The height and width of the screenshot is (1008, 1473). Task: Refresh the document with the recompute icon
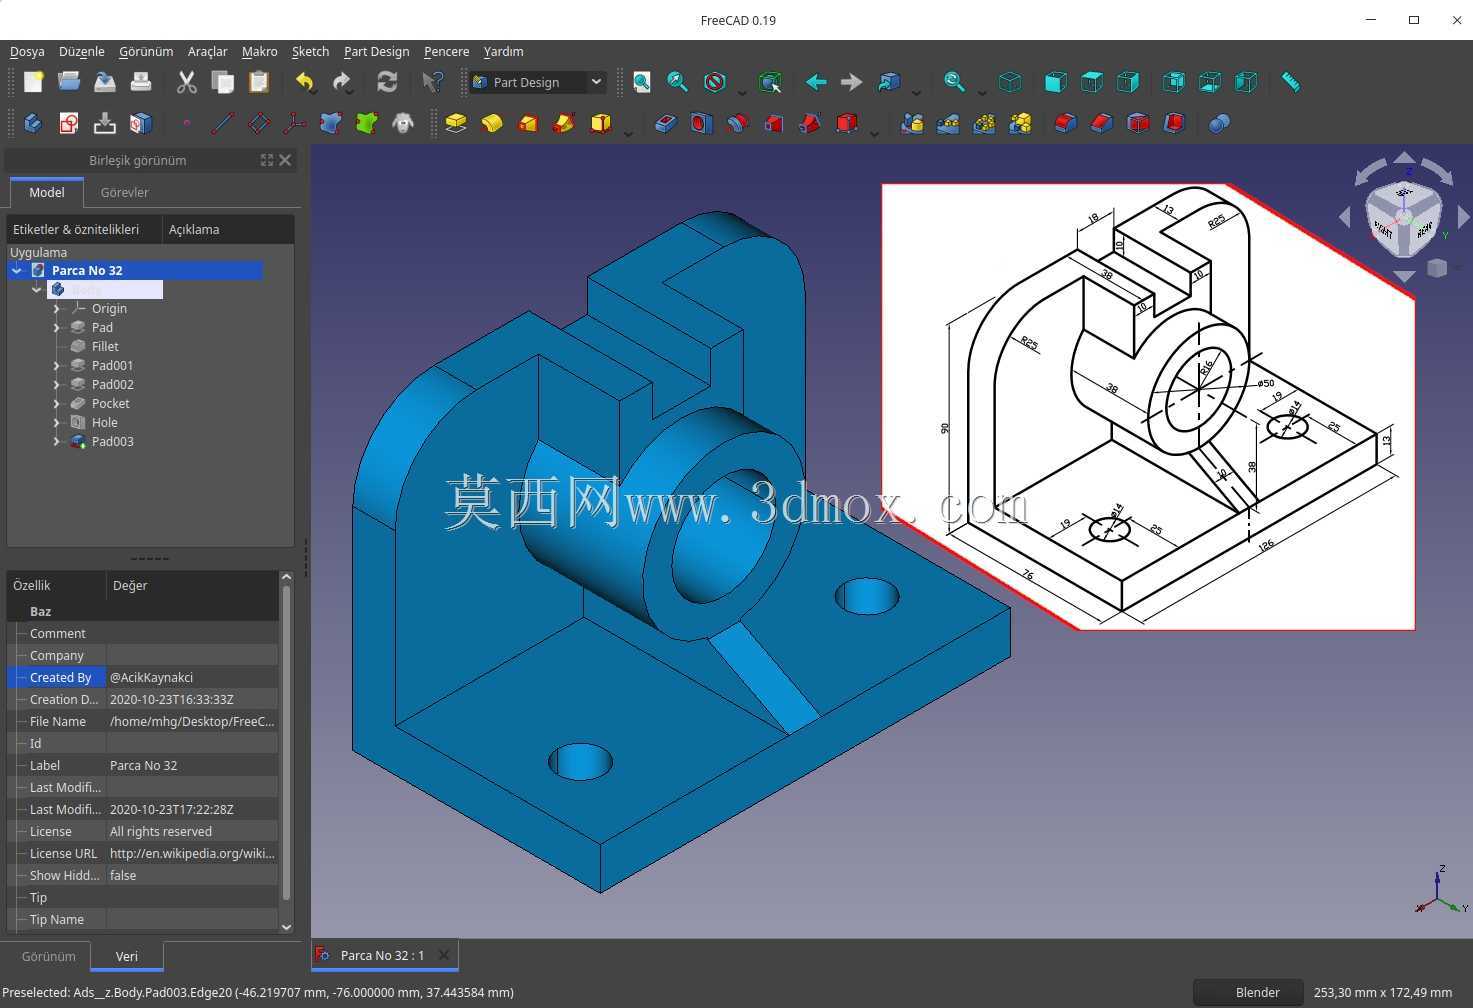pos(387,82)
